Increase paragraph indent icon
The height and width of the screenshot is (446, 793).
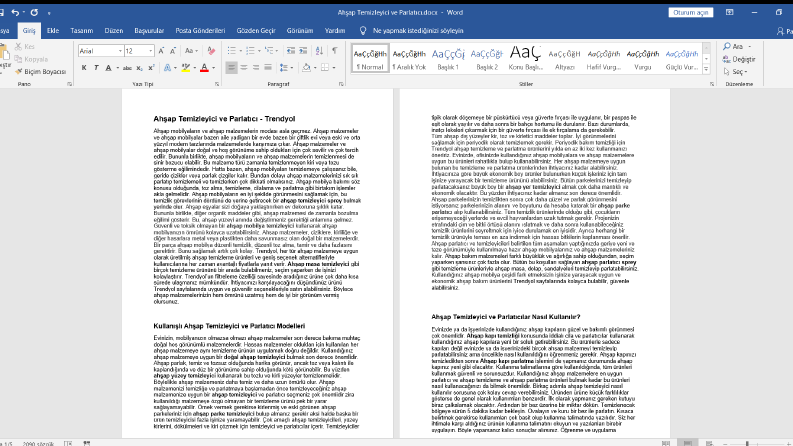tap(303, 51)
